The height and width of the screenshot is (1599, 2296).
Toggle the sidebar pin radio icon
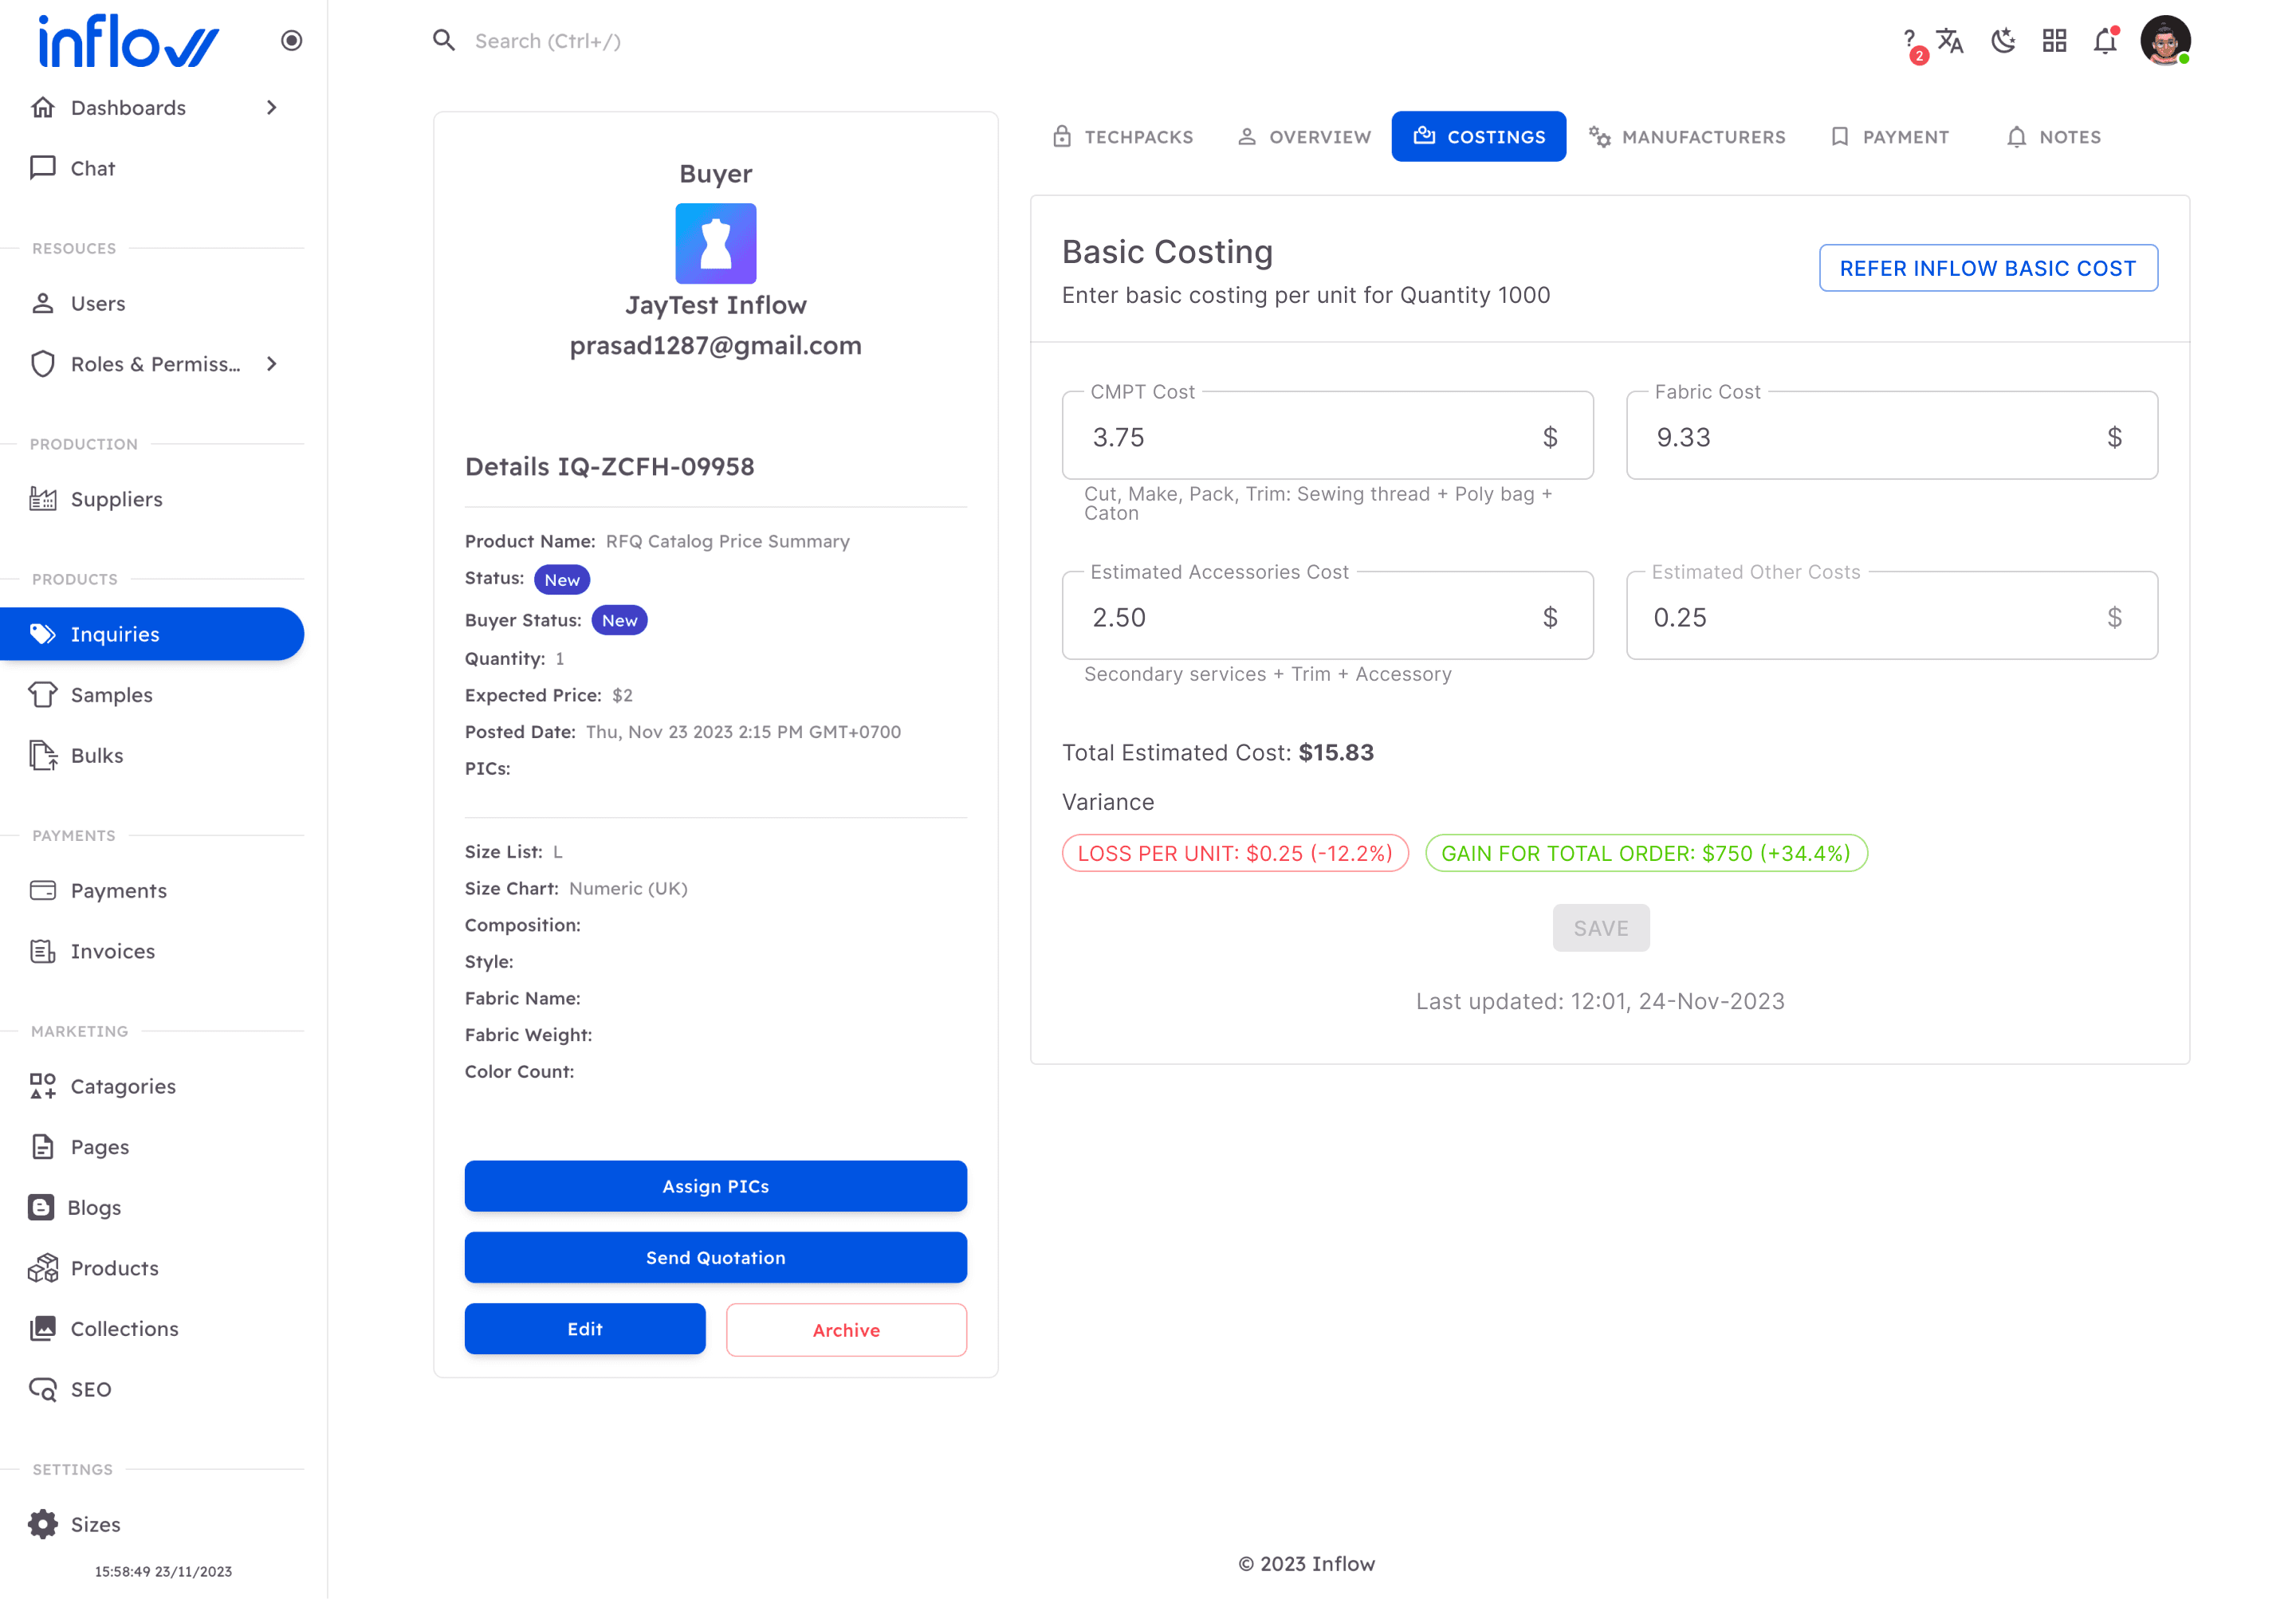291,41
